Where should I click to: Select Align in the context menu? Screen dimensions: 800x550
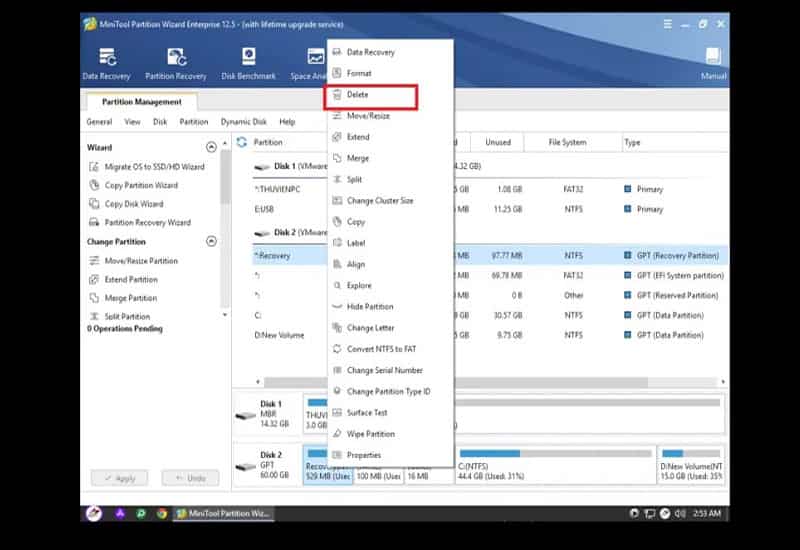(x=390, y=264)
